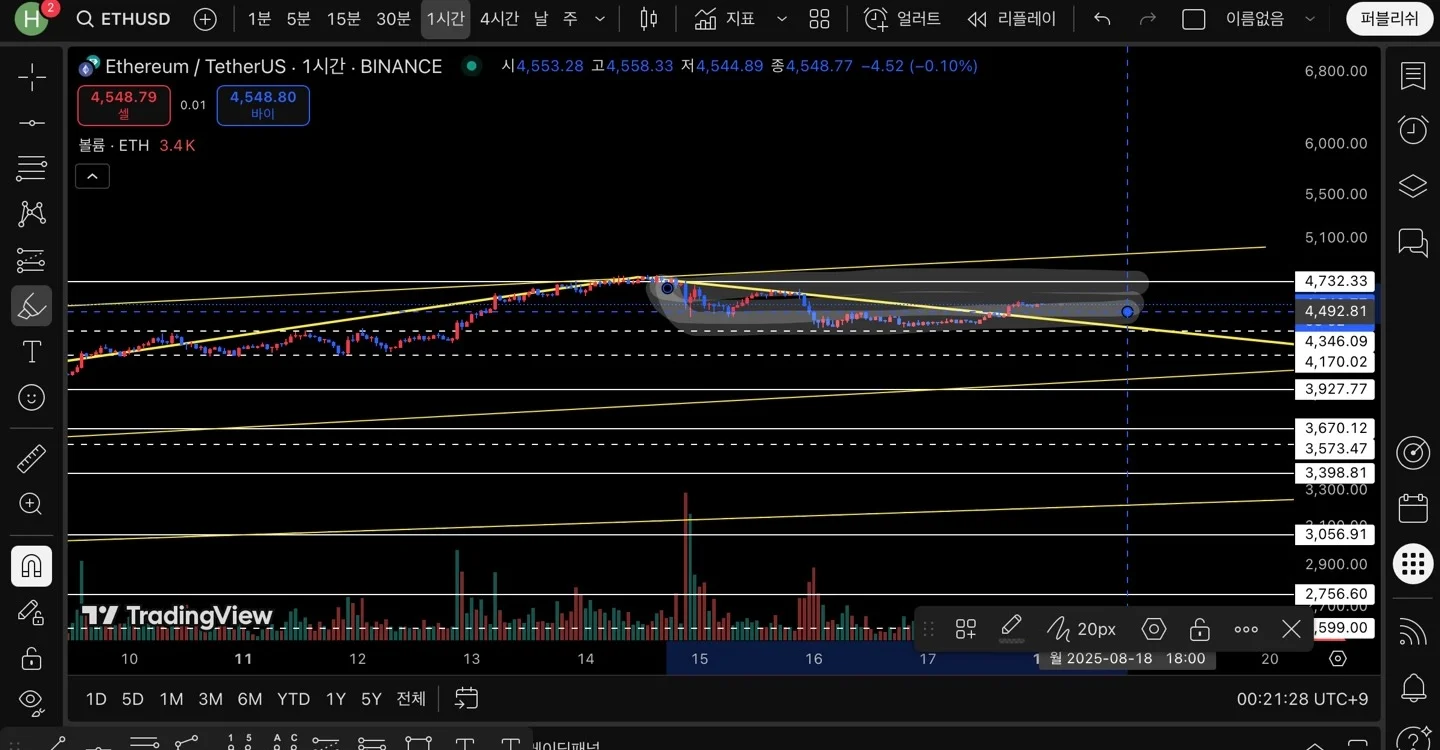Open the 얼러트 alert dialog

(x=902, y=19)
